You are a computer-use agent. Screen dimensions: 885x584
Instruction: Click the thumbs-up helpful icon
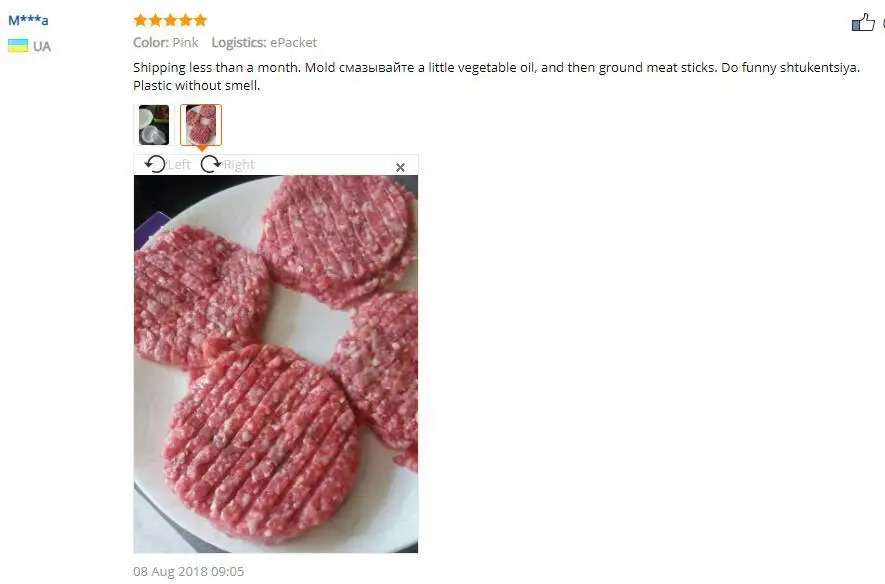pyautogui.click(x=863, y=22)
